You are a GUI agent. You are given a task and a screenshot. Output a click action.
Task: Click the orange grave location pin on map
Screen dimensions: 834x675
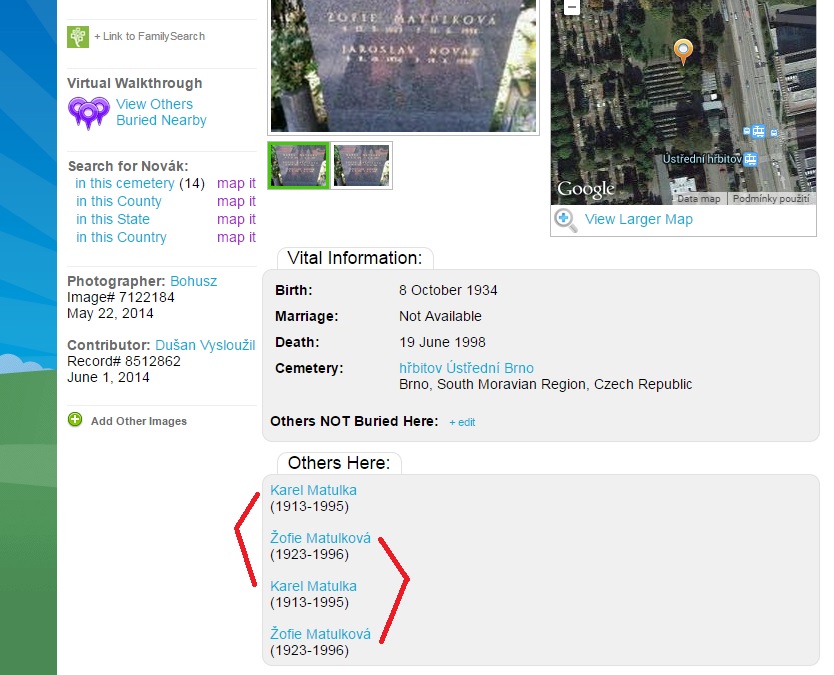click(x=682, y=51)
